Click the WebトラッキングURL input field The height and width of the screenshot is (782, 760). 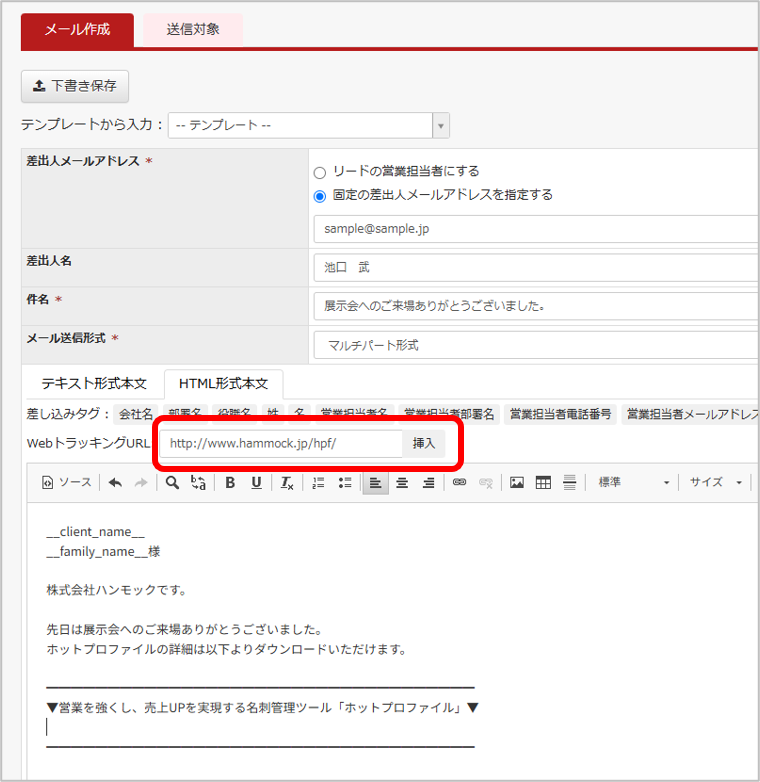point(281,443)
